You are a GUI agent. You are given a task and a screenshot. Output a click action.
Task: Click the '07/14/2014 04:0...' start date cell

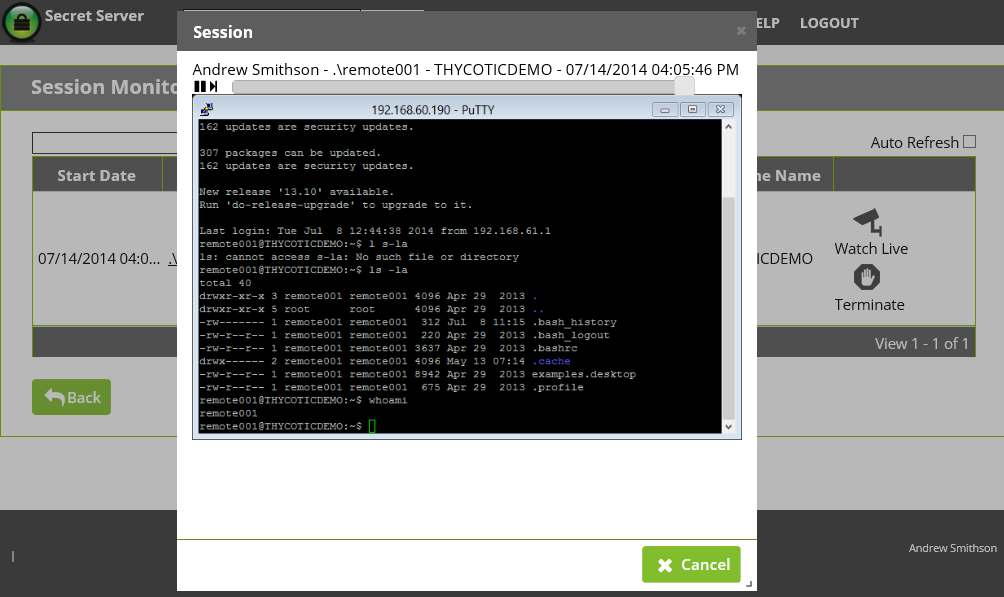click(x=99, y=259)
